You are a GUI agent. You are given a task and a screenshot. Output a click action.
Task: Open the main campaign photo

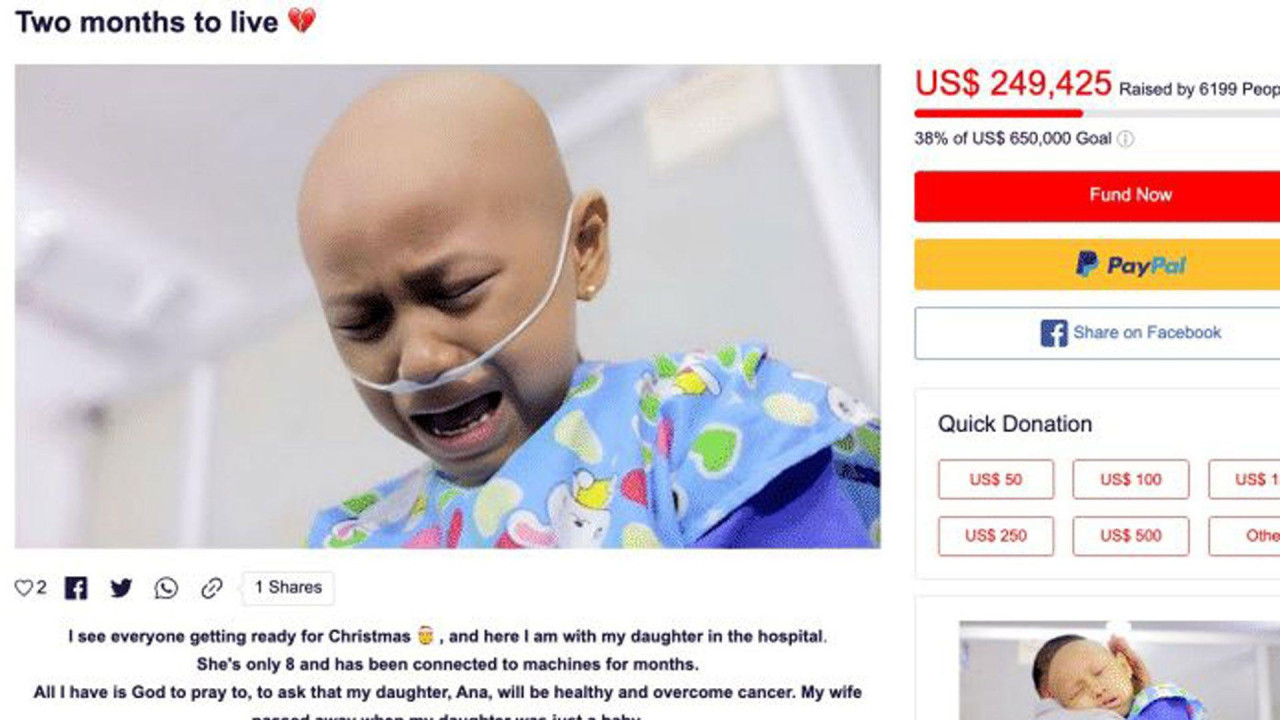click(447, 306)
